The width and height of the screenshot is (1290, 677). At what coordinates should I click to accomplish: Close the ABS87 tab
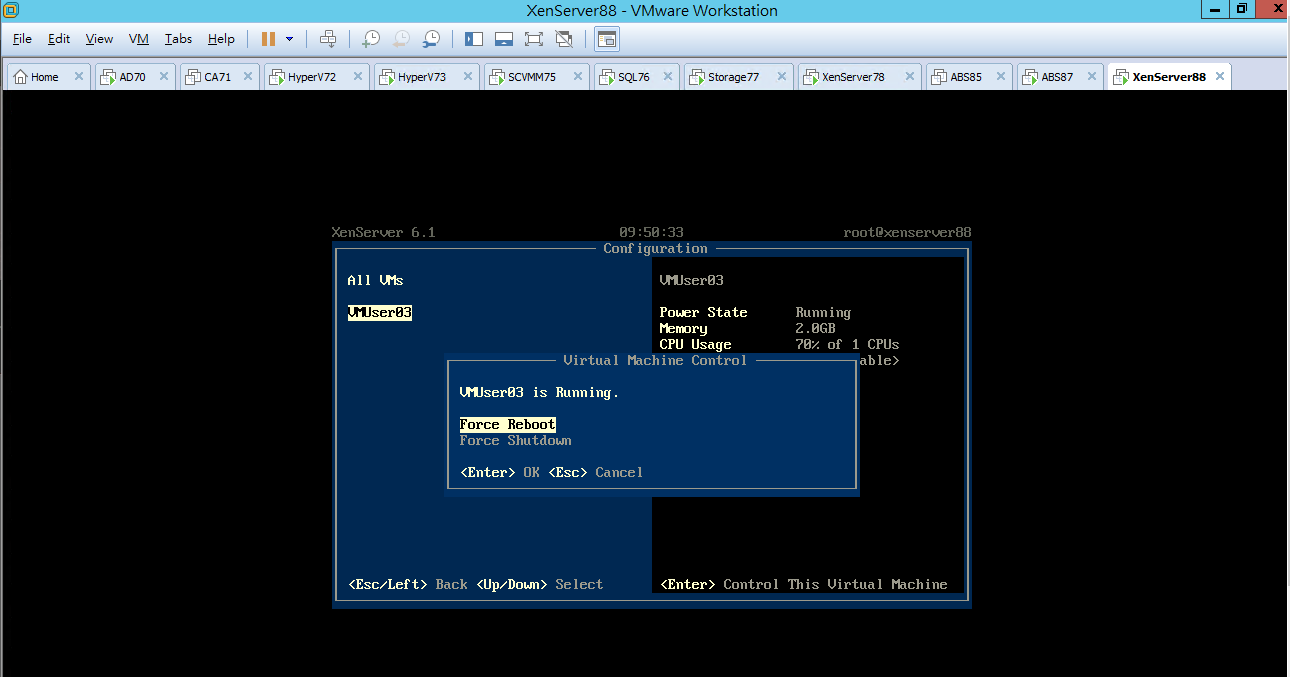[1092, 77]
